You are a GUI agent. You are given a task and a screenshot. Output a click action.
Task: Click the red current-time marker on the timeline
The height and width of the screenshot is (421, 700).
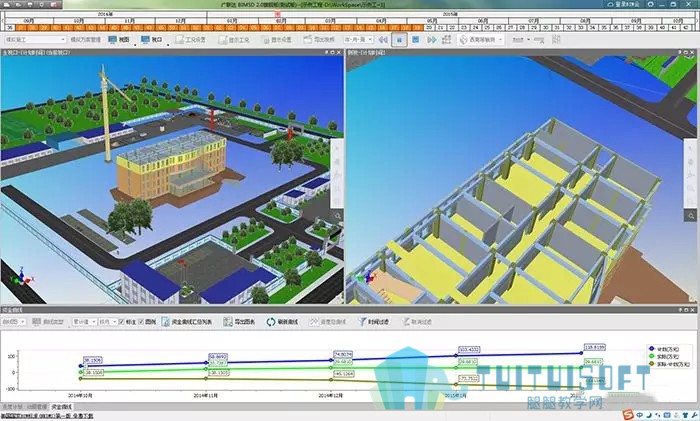[x=277, y=14]
